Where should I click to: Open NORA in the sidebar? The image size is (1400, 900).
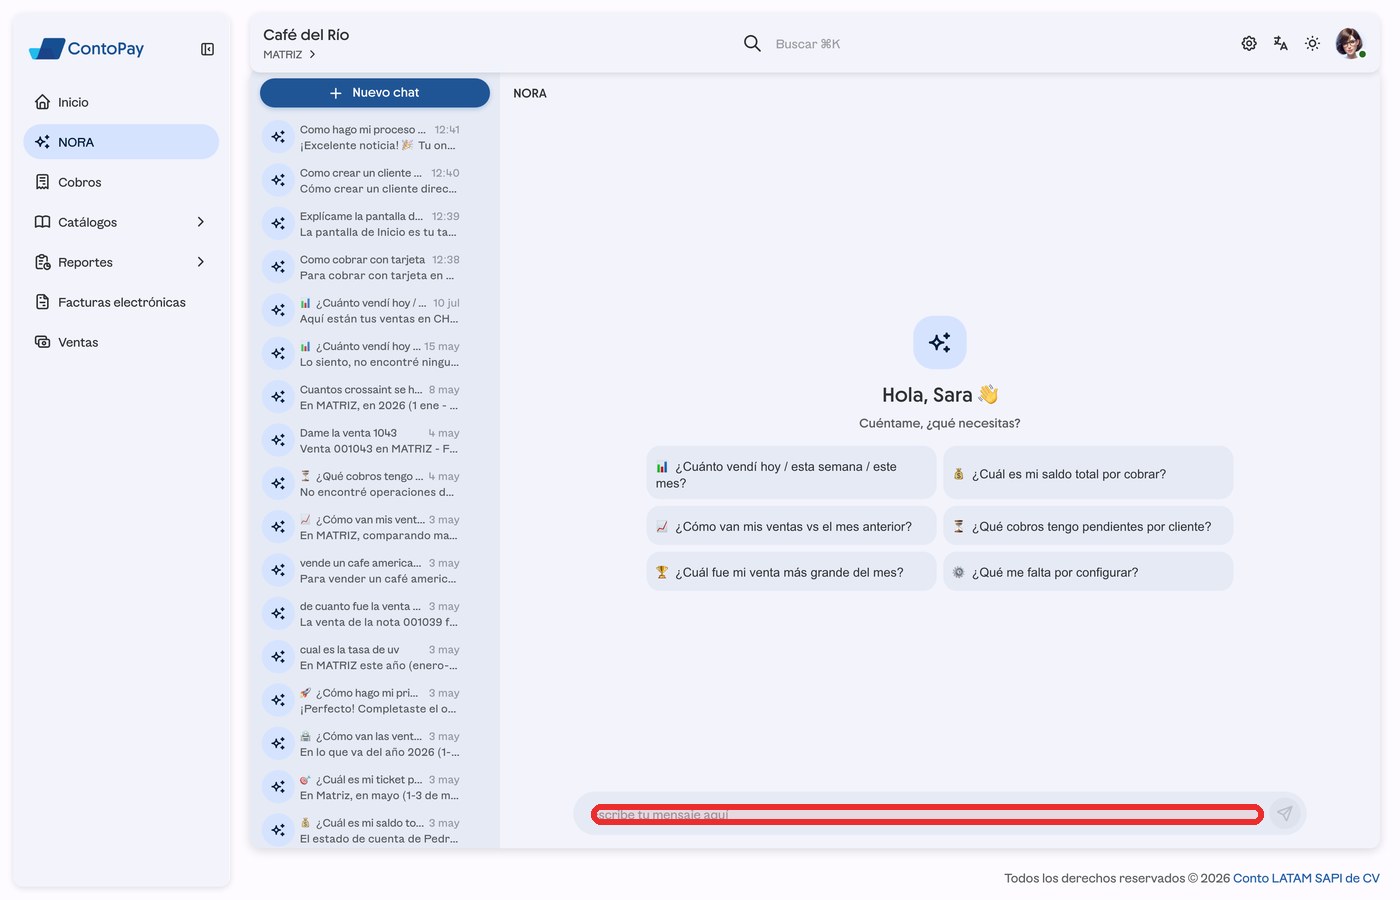coord(121,142)
